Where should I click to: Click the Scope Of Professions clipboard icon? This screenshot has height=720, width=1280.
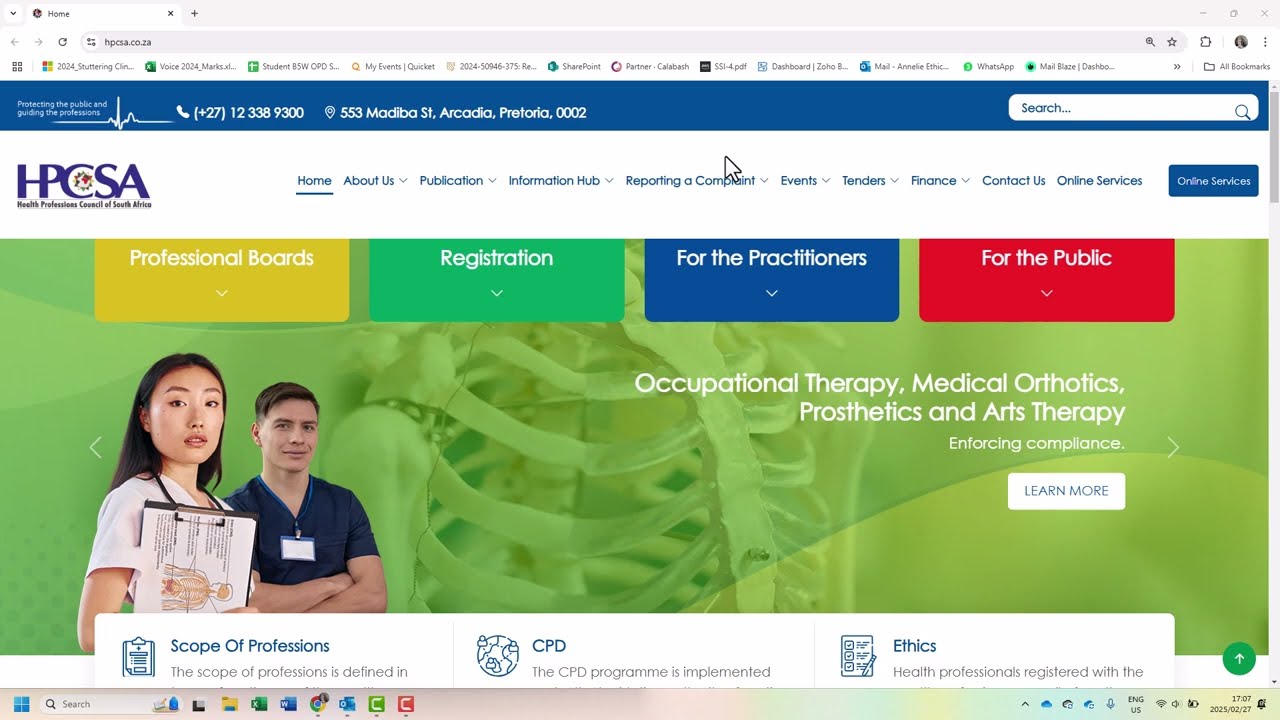click(x=138, y=657)
